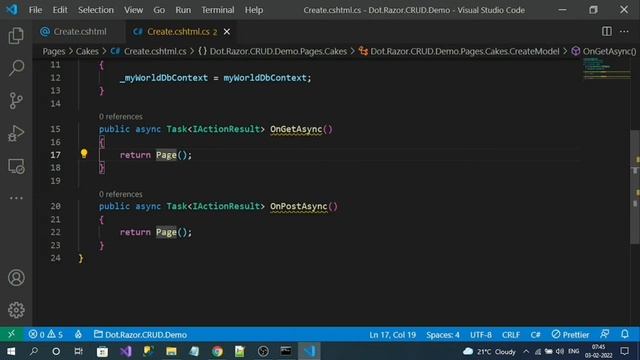Open the feedback icon in status bar
The height and width of the screenshot is (360, 640).
pos(604,334)
